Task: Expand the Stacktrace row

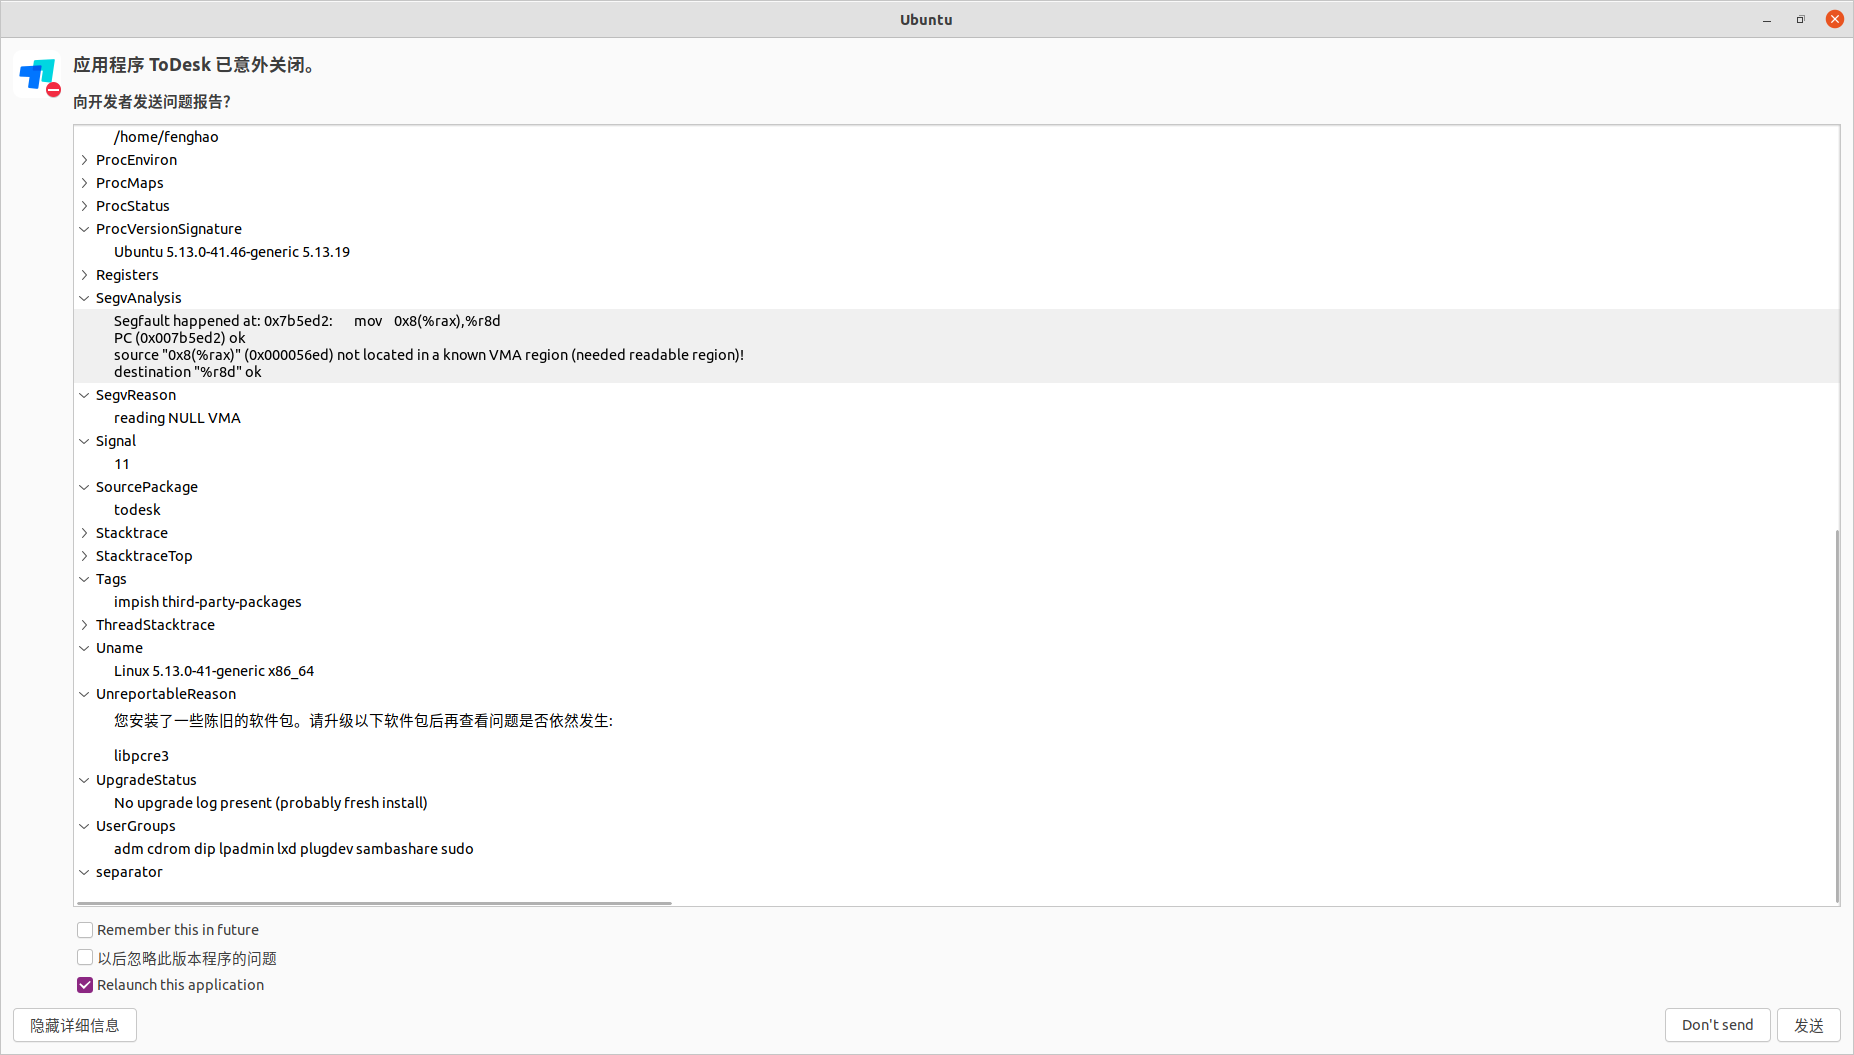Action: [85, 533]
